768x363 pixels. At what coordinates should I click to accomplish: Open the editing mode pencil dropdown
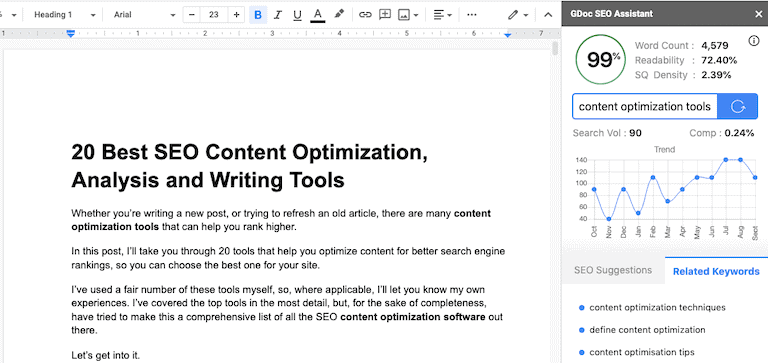click(x=518, y=15)
